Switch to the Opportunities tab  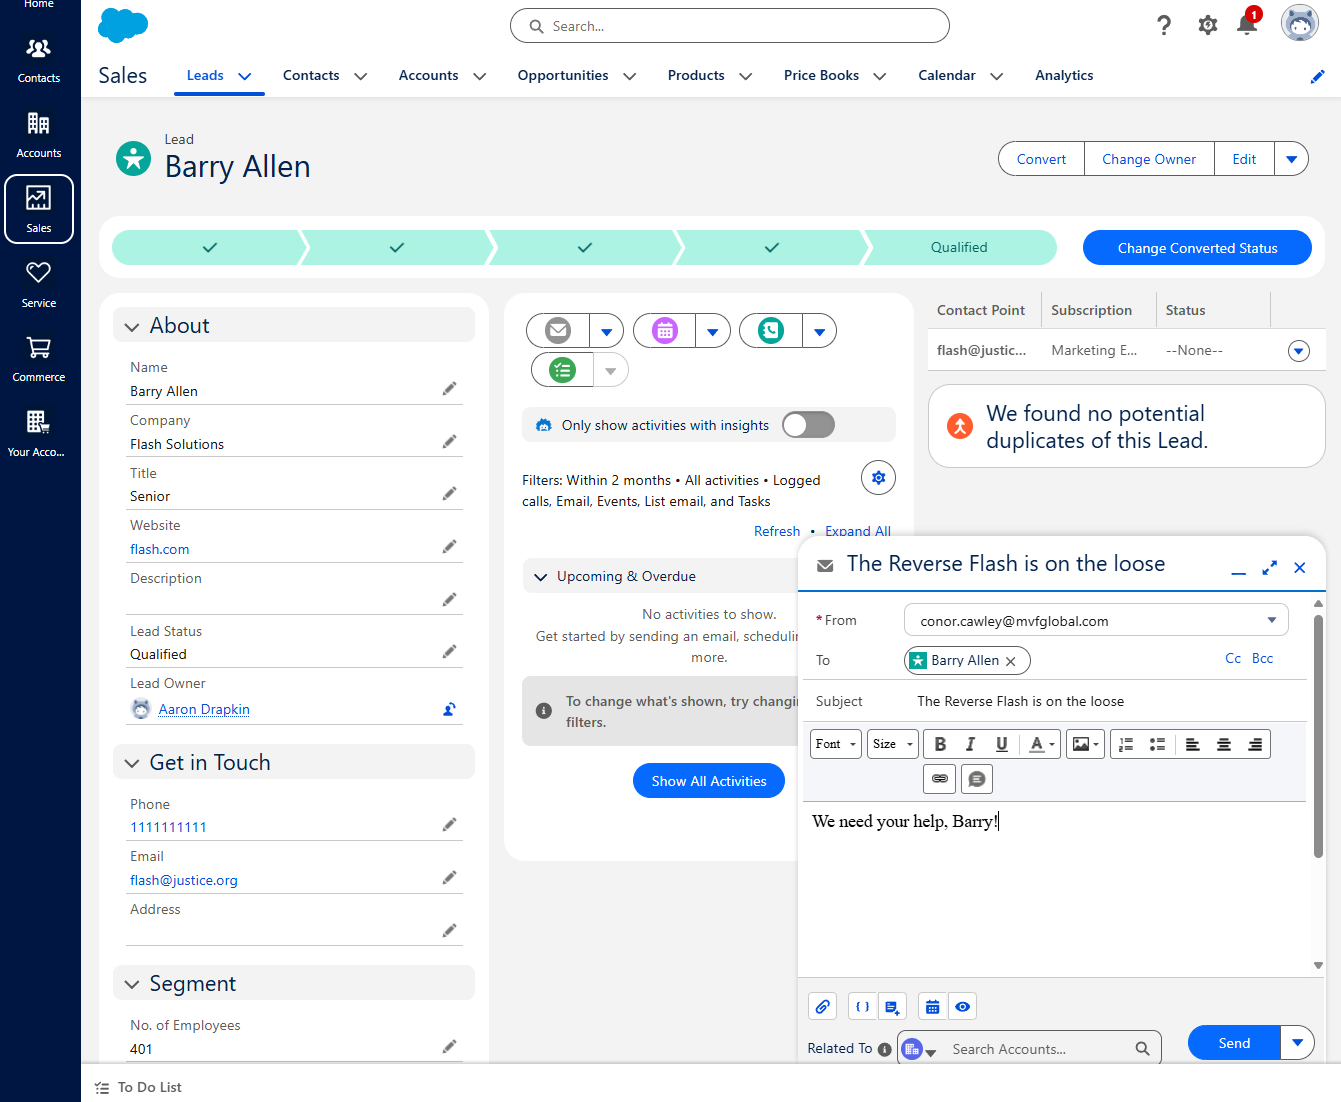pyautogui.click(x=563, y=75)
